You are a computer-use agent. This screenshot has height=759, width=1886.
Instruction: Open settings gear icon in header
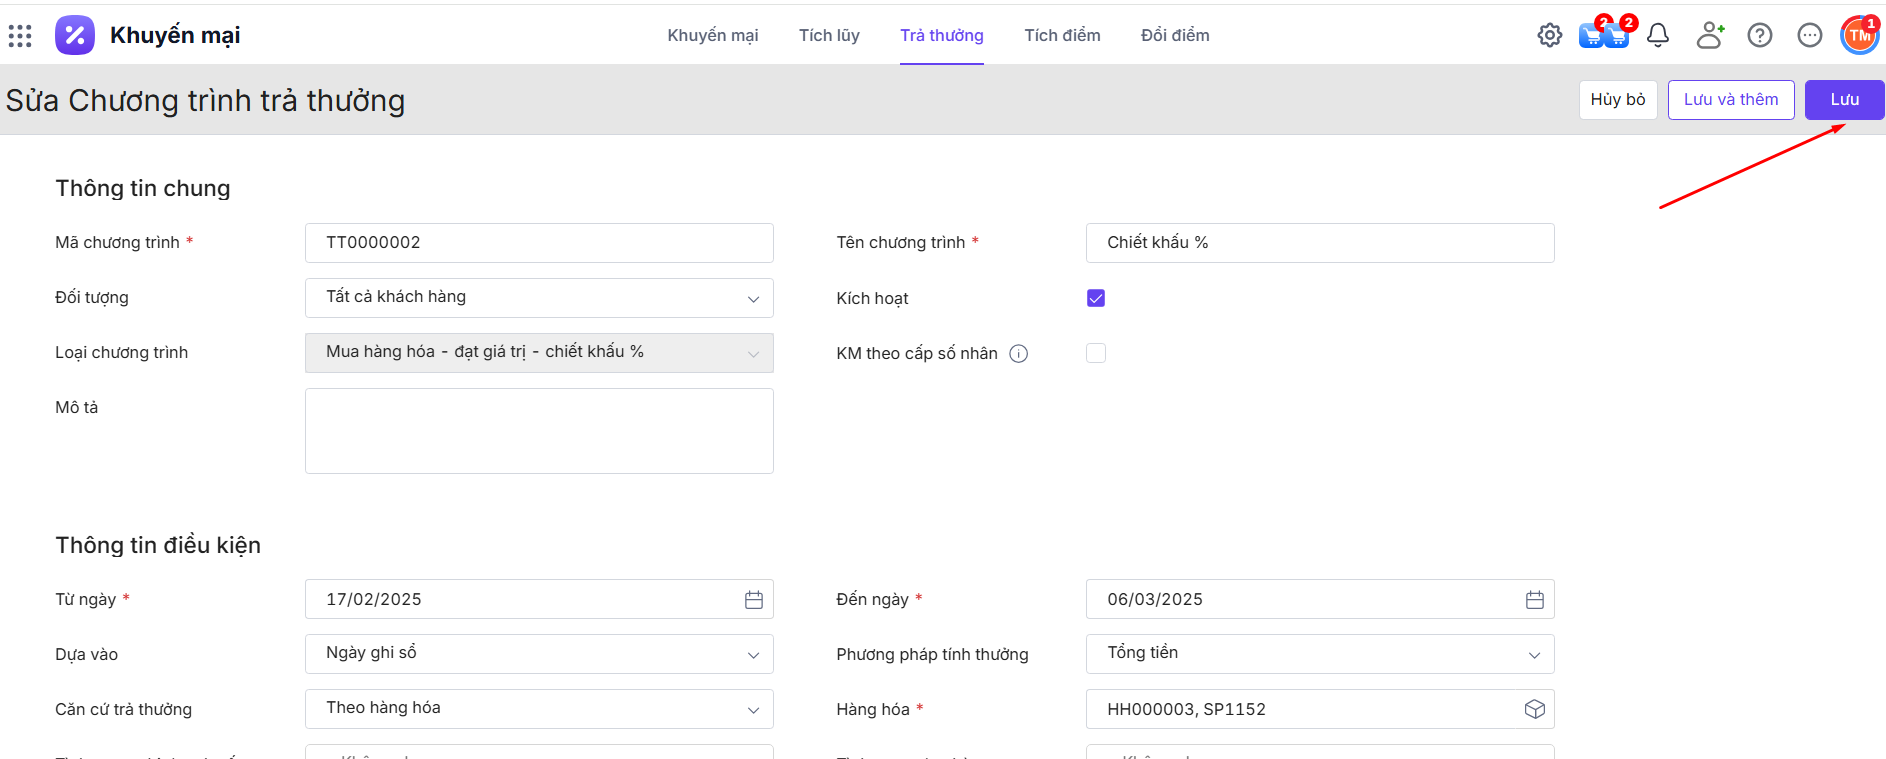[1549, 36]
